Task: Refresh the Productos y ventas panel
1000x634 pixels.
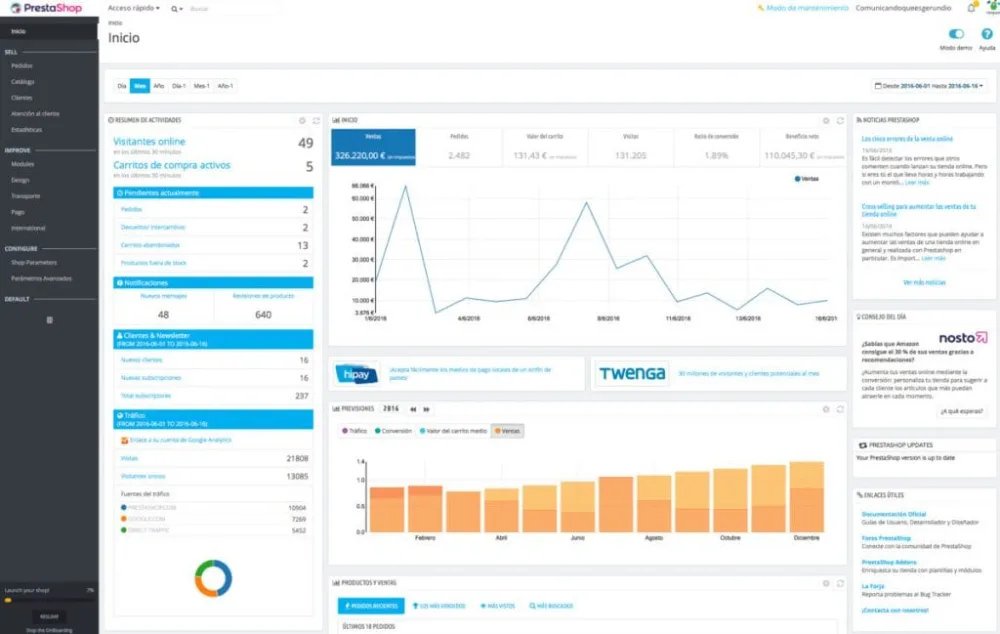Action: tap(840, 583)
